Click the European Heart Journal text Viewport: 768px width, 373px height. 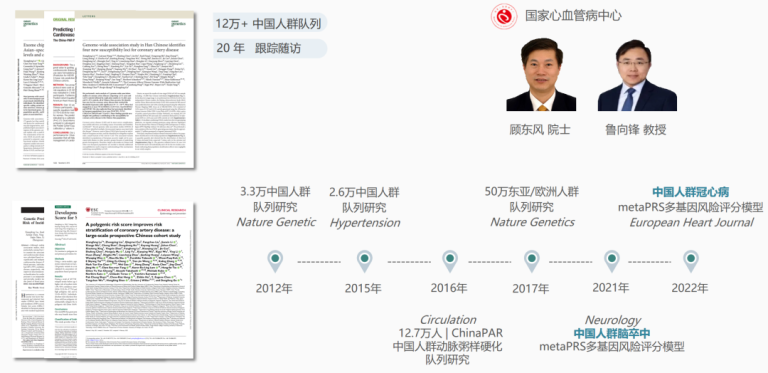click(x=691, y=223)
